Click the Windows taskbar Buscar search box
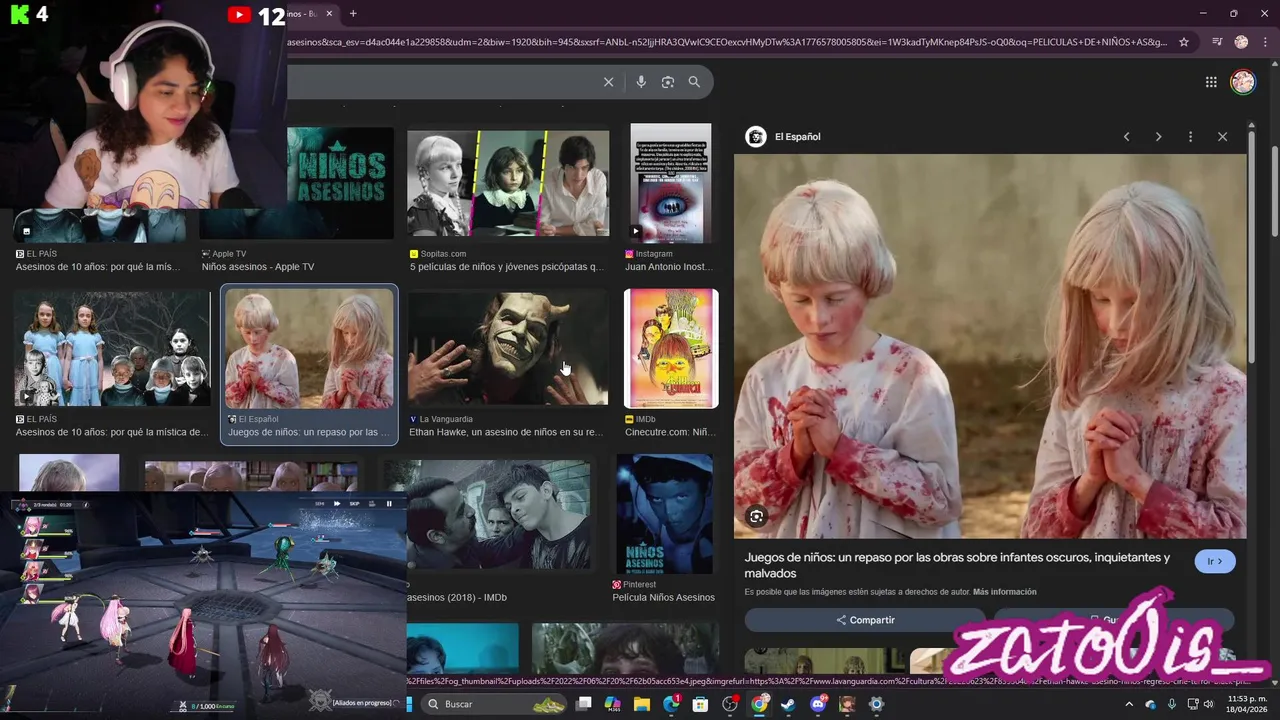The image size is (1280, 720). coord(495,704)
